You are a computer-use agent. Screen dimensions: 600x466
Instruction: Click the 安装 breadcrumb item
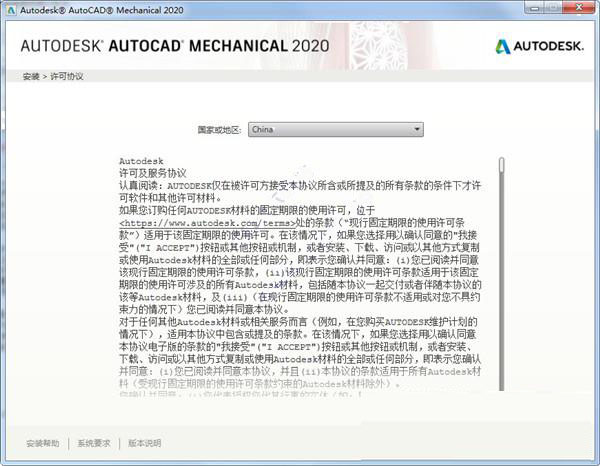(x=31, y=77)
